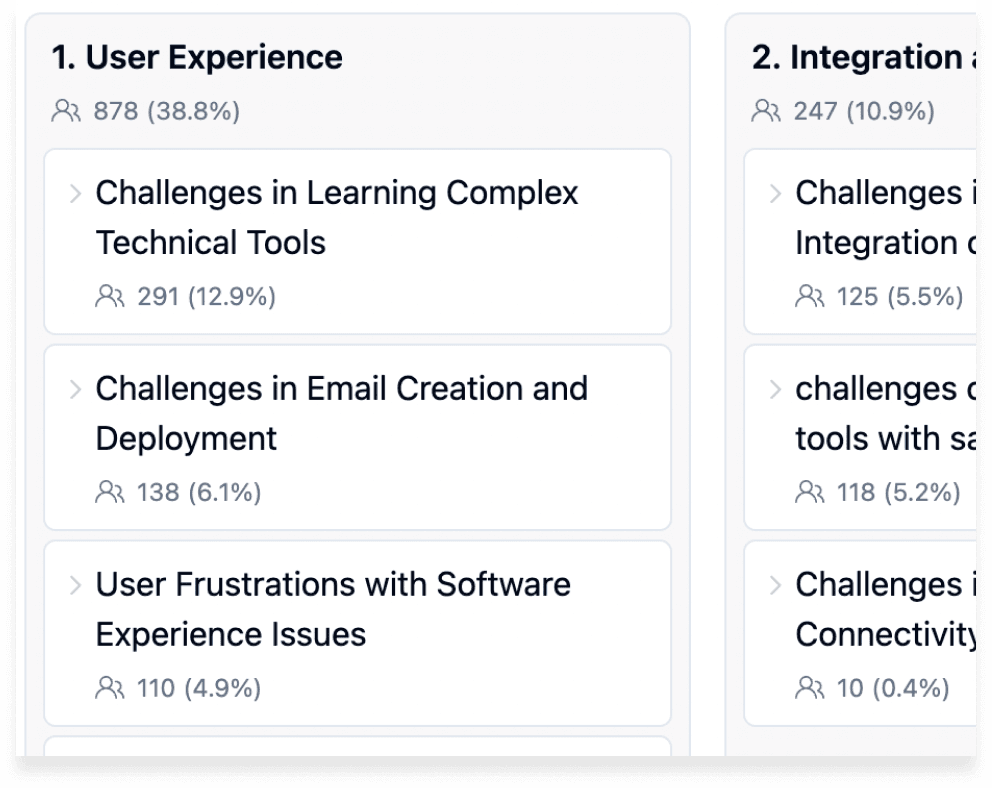Expand the Learning Complex Technical Tools chevron
Image resolution: width=992 pixels, height=788 pixels.
pos(76,193)
